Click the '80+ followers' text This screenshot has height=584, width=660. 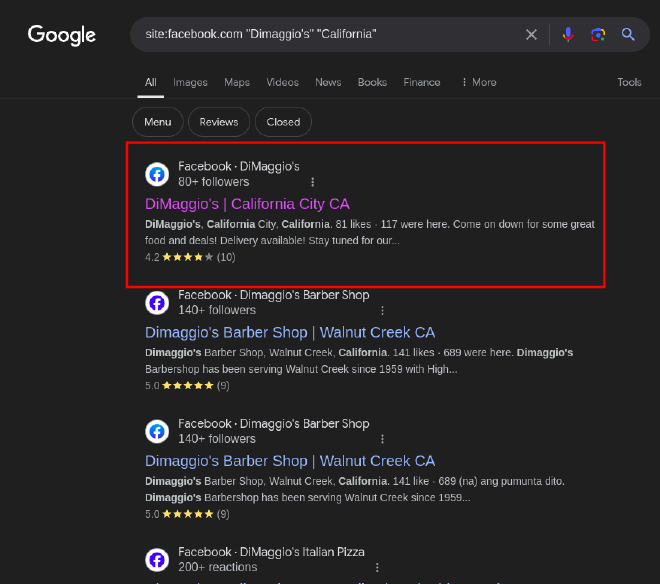pyautogui.click(x=213, y=182)
